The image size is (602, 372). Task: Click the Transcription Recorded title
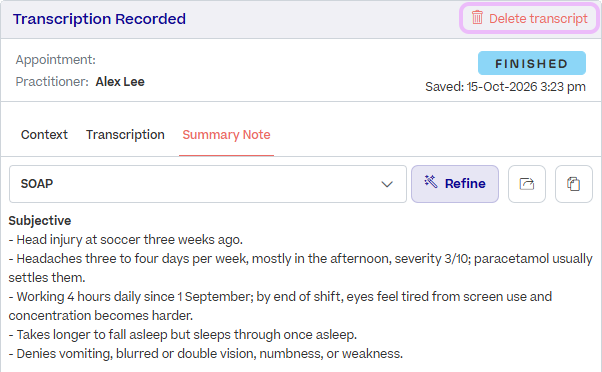99,19
